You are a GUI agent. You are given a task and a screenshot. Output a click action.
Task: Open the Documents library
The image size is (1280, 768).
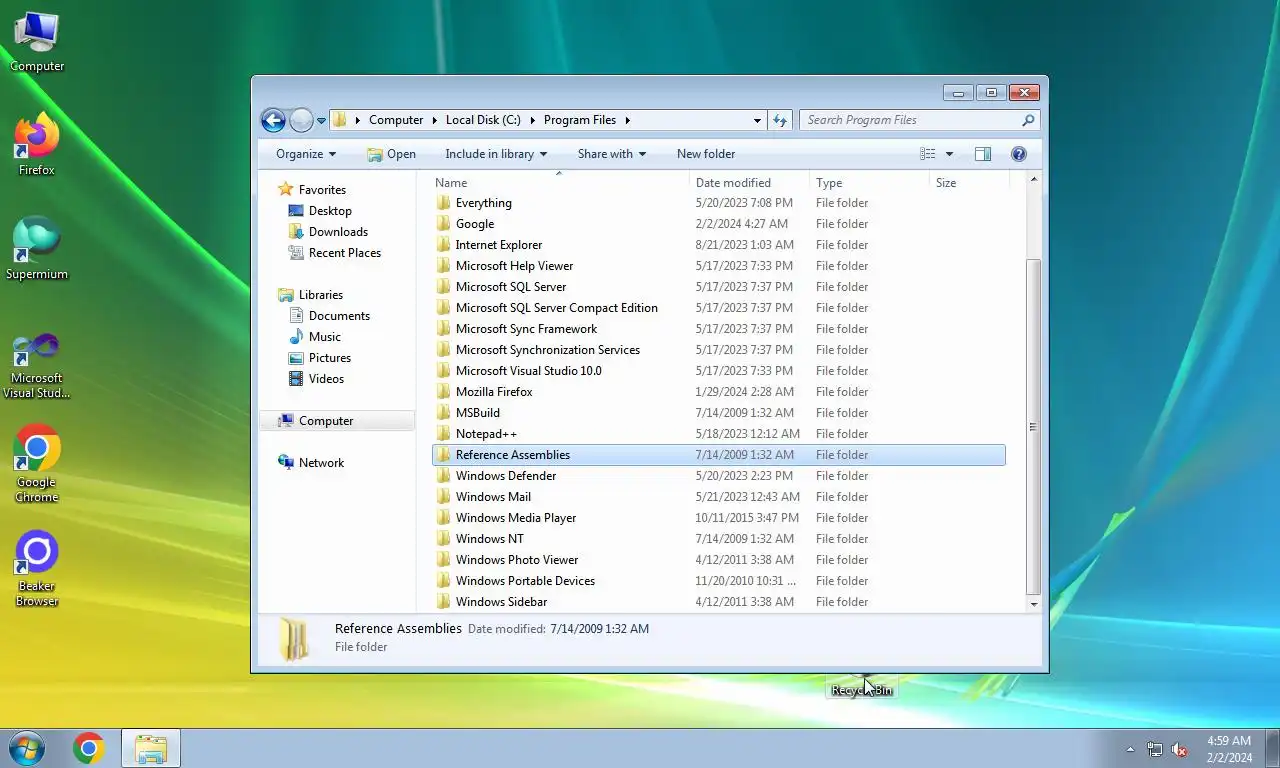point(339,316)
